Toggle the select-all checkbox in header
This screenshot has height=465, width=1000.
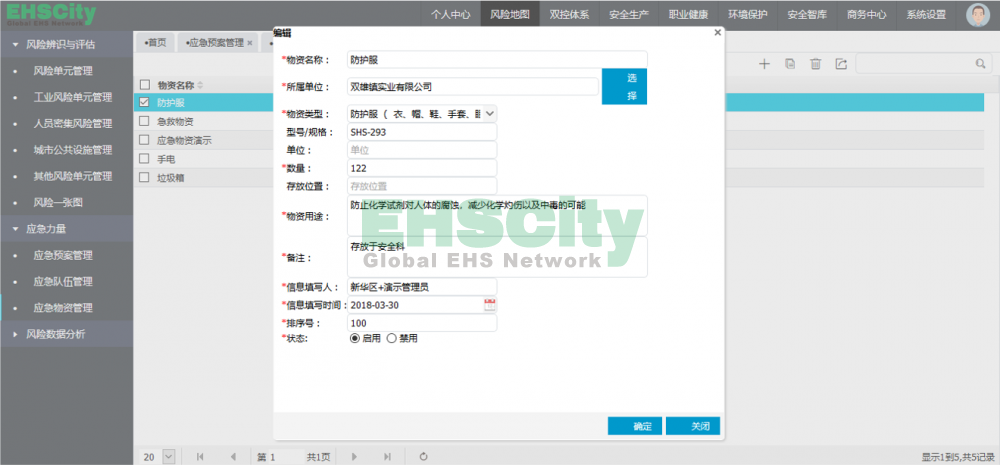point(145,85)
